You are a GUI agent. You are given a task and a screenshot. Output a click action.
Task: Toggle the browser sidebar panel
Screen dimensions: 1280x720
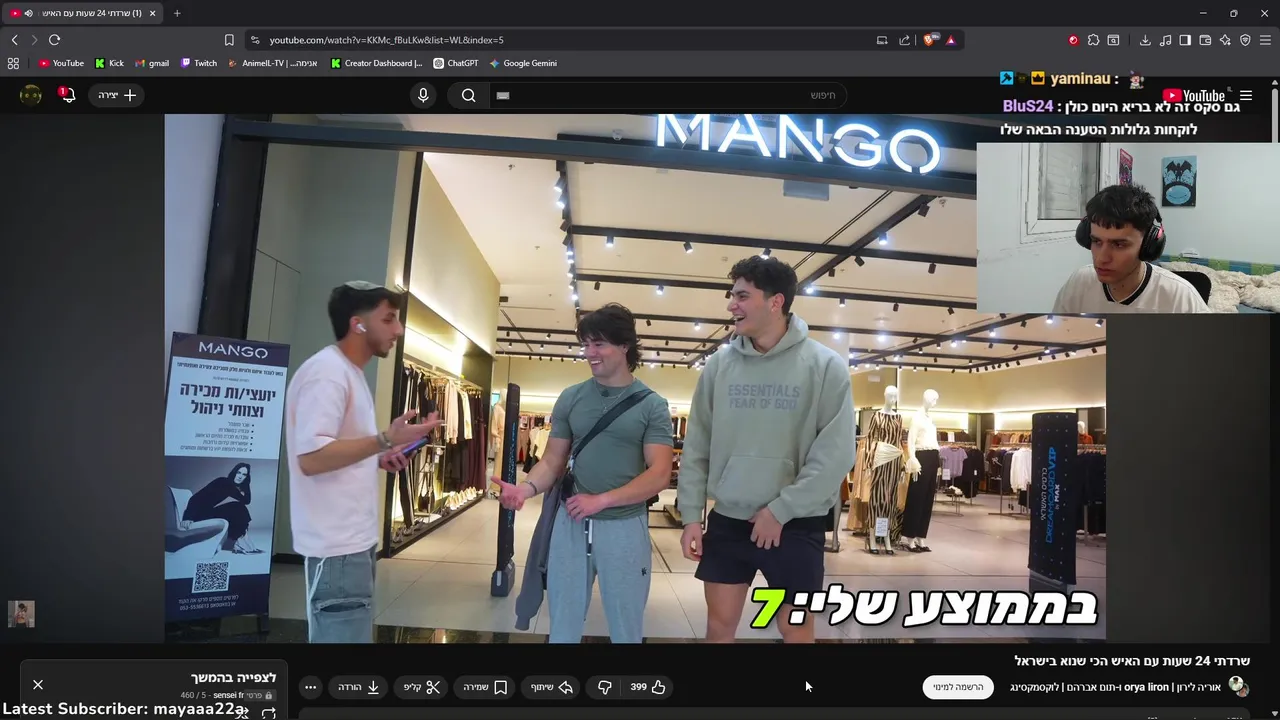point(1185,40)
